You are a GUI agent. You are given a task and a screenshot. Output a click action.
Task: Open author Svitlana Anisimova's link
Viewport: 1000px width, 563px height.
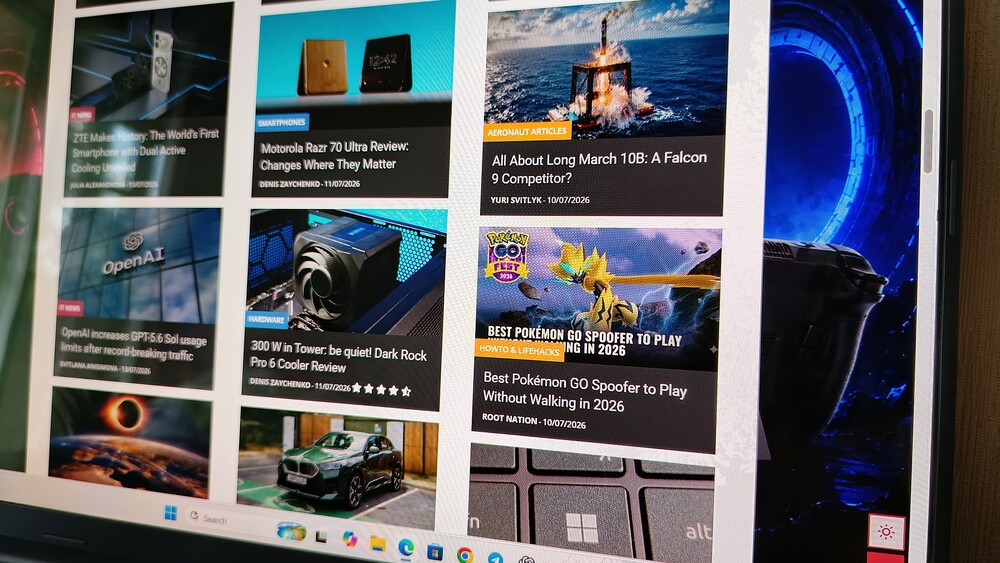pos(88,366)
